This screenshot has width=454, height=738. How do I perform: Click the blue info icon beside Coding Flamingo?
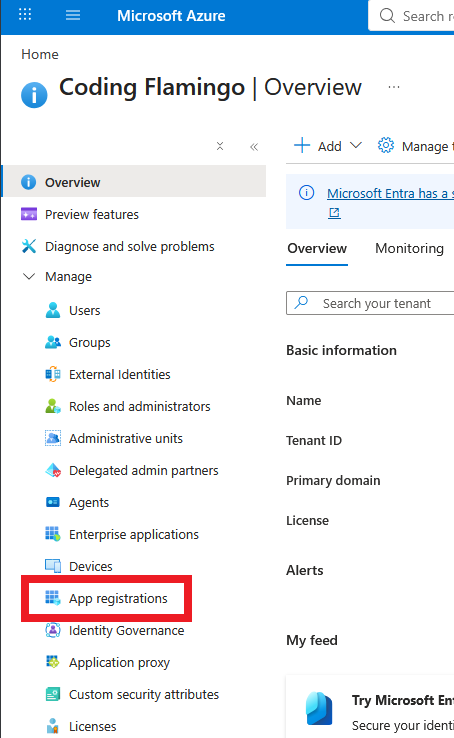[x=34, y=95]
